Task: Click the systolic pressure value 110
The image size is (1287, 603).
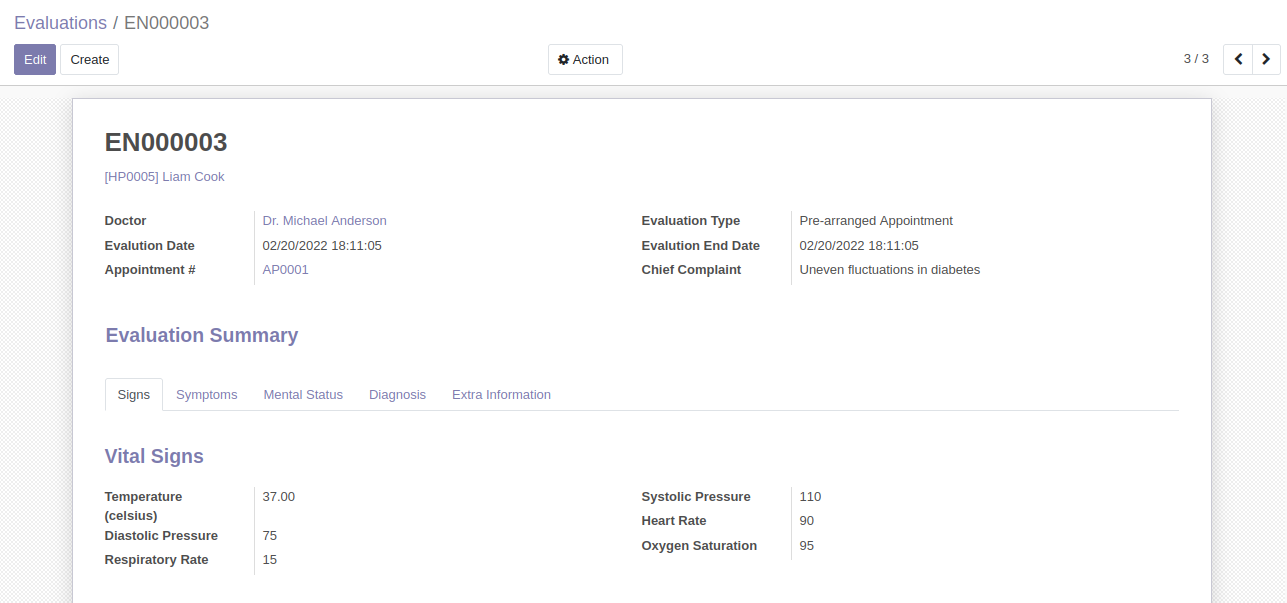Action: [x=810, y=497]
